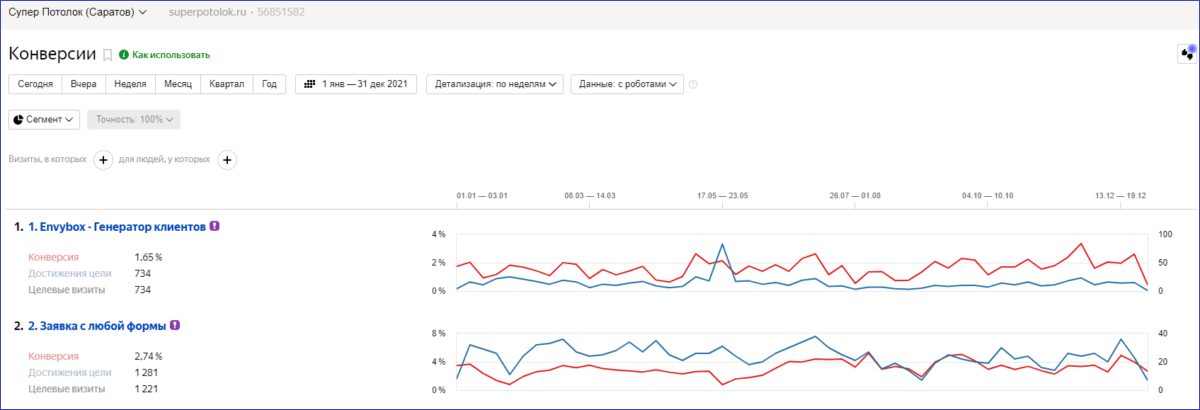Screen dimensions: 1200x410
Task: Open the Сегмент dropdown
Action: click(44, 120)
